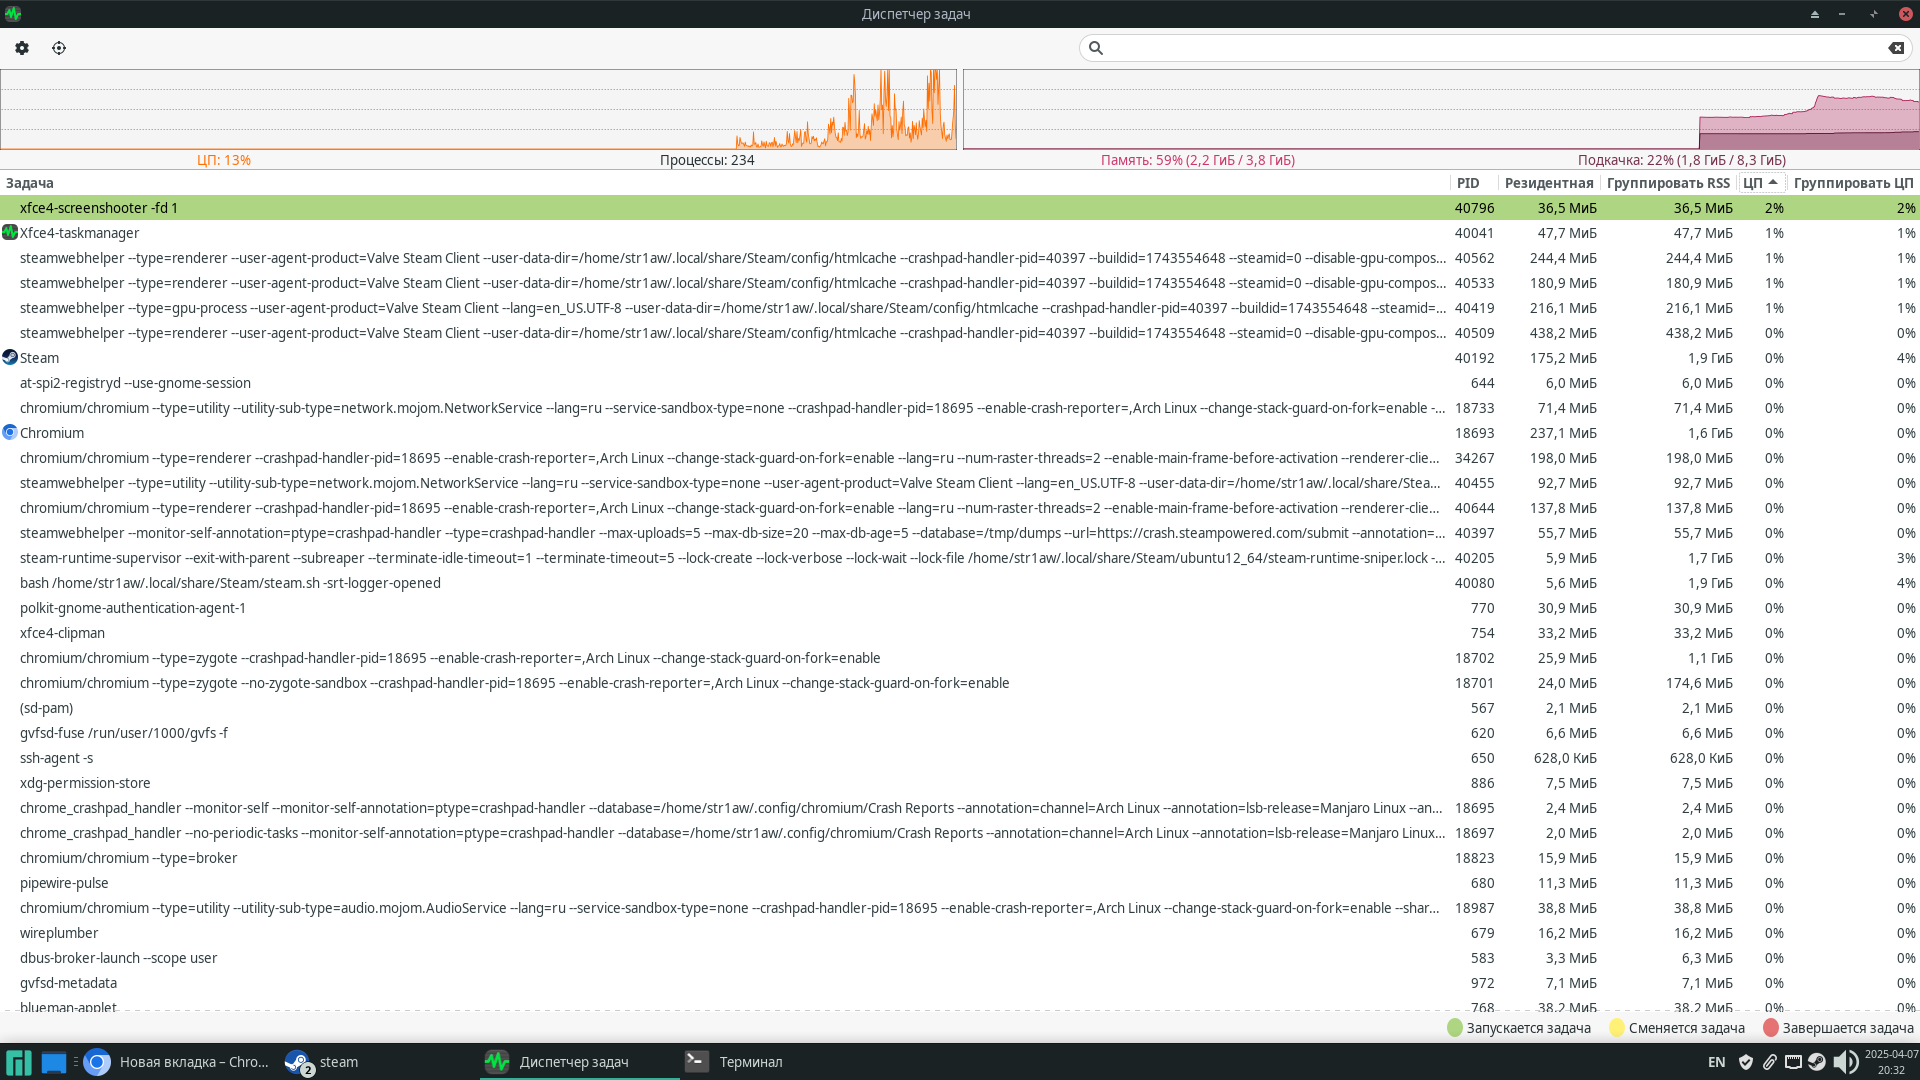Select the Steam process row

(40, 358)
